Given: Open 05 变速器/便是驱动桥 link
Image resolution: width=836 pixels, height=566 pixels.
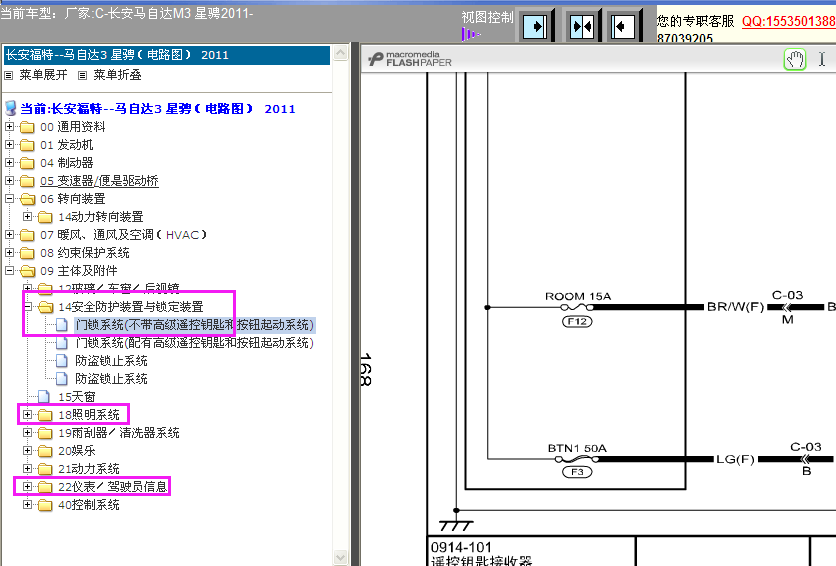Looking at the screenshot, I should click(99, 181).
